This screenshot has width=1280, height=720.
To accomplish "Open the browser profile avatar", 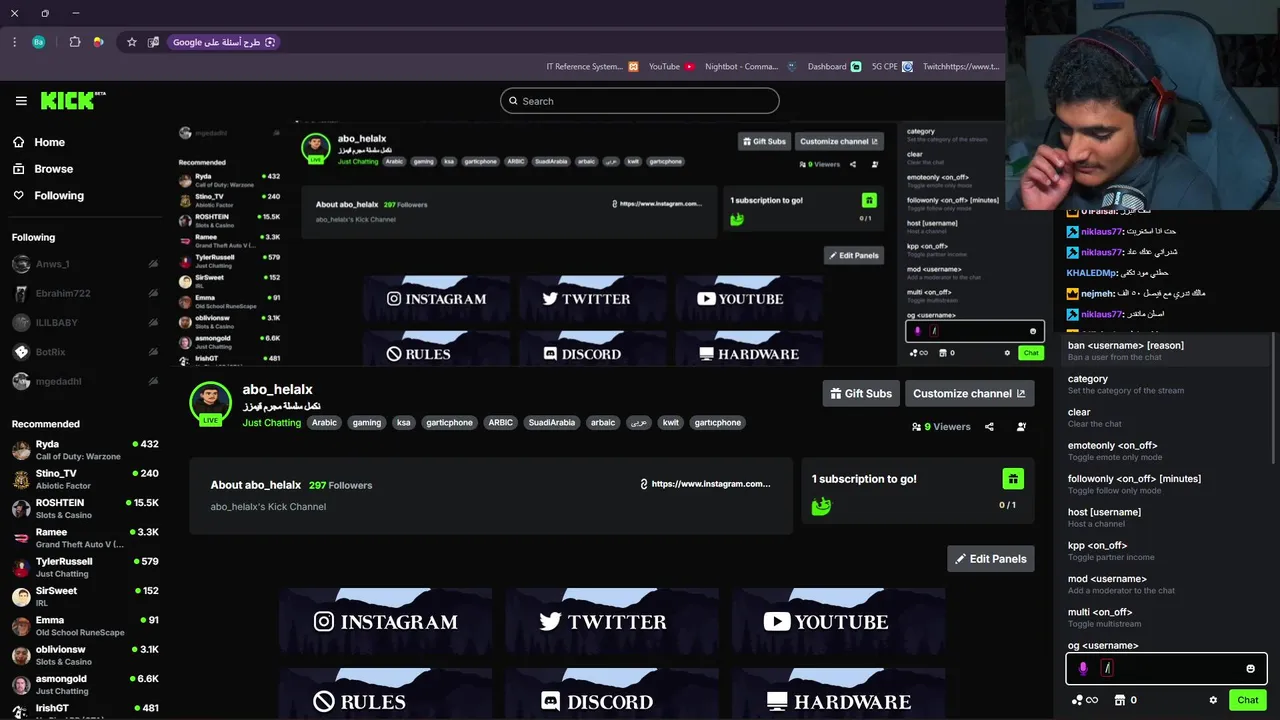I will tap(39, 42).
